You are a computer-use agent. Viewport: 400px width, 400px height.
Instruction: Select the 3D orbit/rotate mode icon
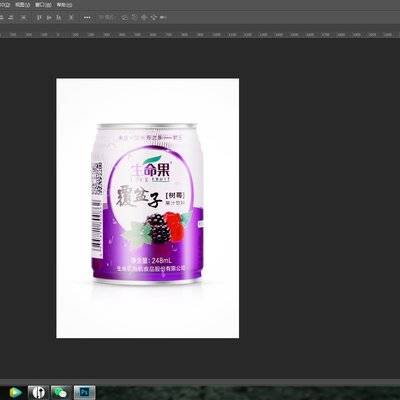(x=124, y=18)
